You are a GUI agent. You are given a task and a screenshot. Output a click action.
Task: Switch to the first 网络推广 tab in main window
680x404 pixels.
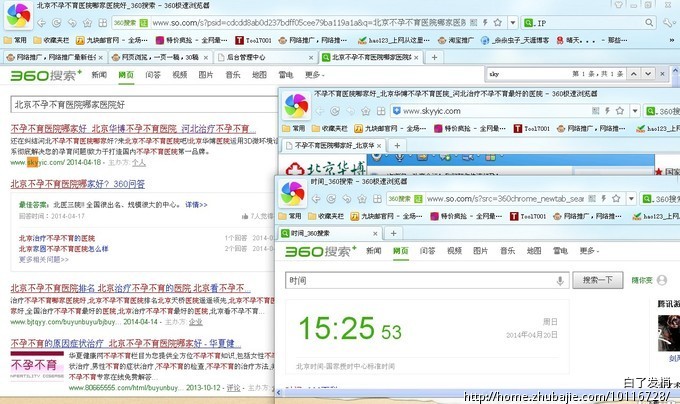pyautogui.click(x=55, y=57)
